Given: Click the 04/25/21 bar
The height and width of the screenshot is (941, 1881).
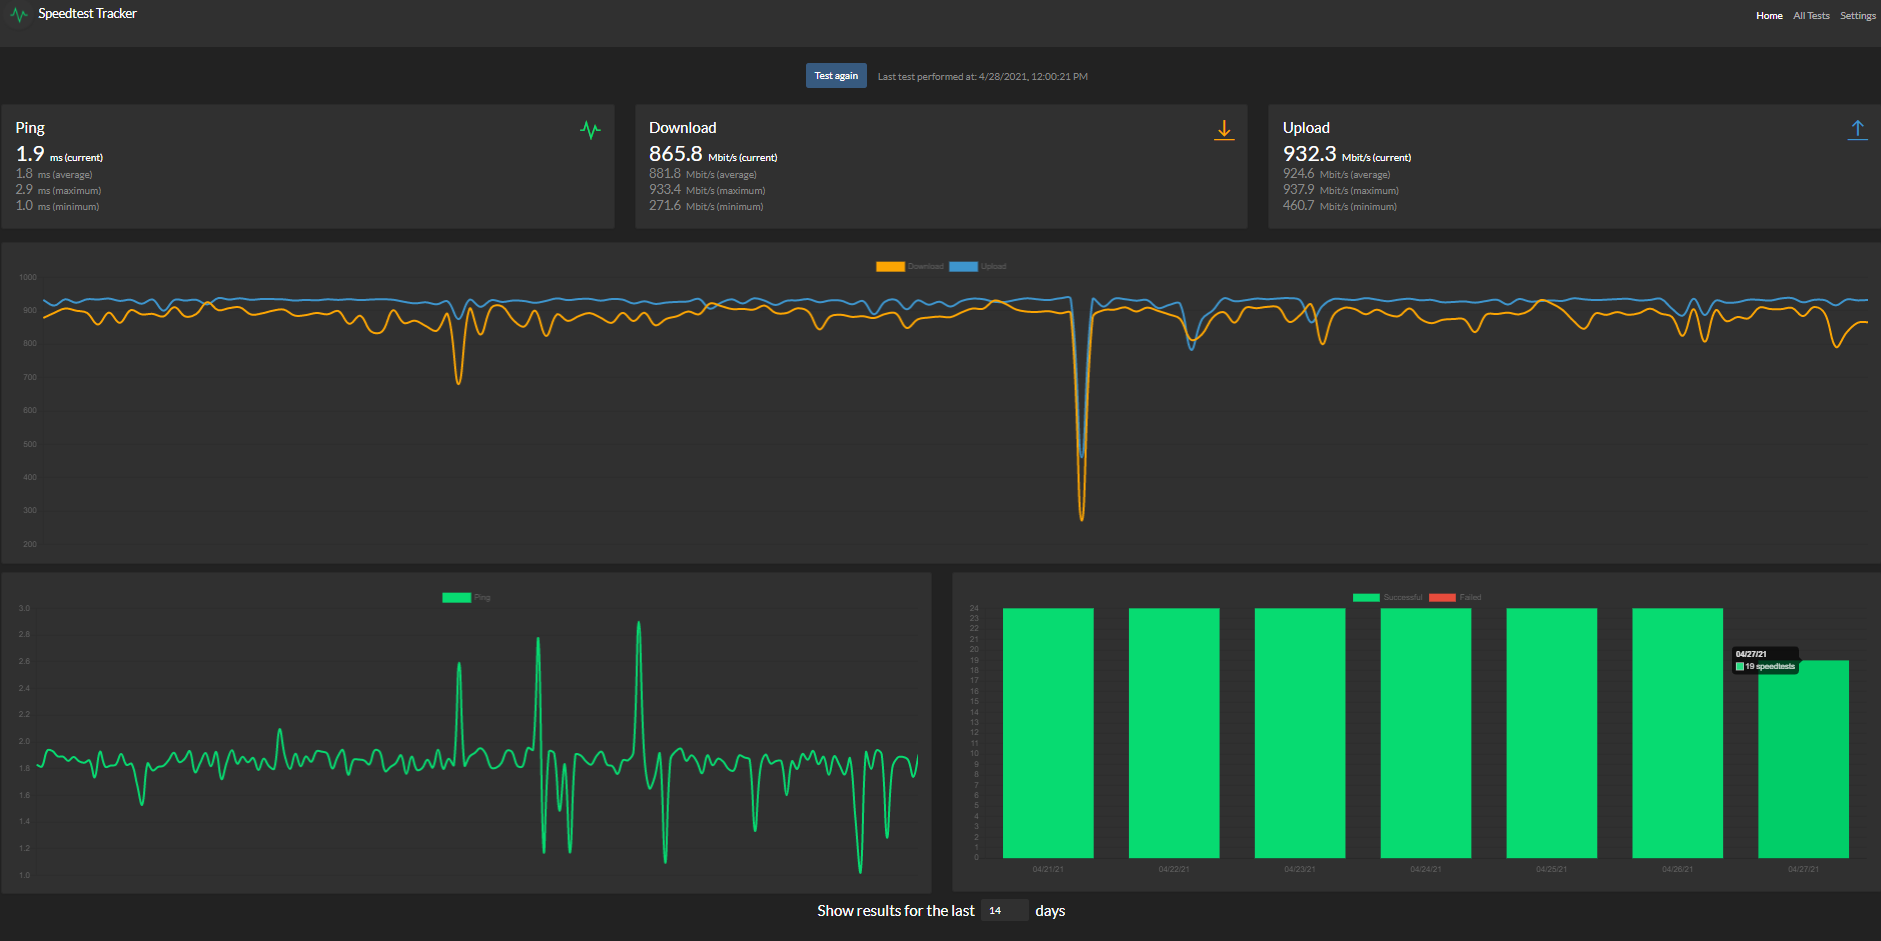Looking at the screenshot, I should pos(1552,733).
